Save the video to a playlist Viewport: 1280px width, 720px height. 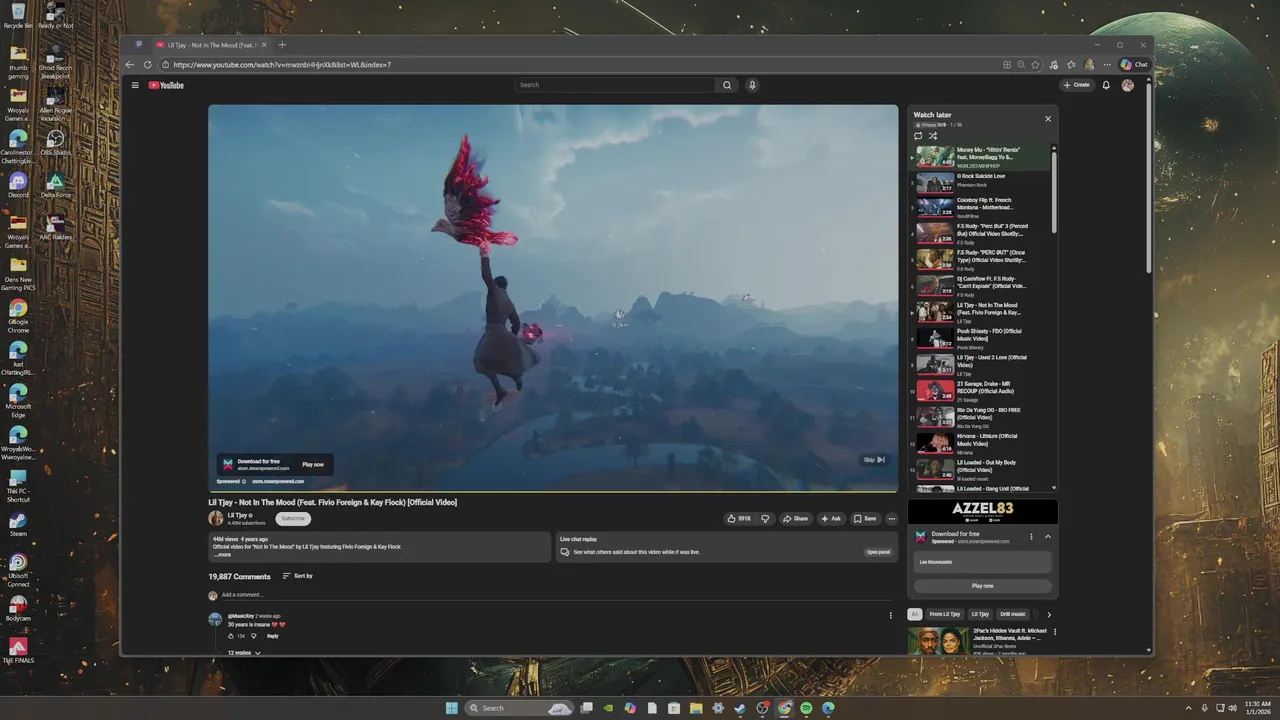click(865, 519)
